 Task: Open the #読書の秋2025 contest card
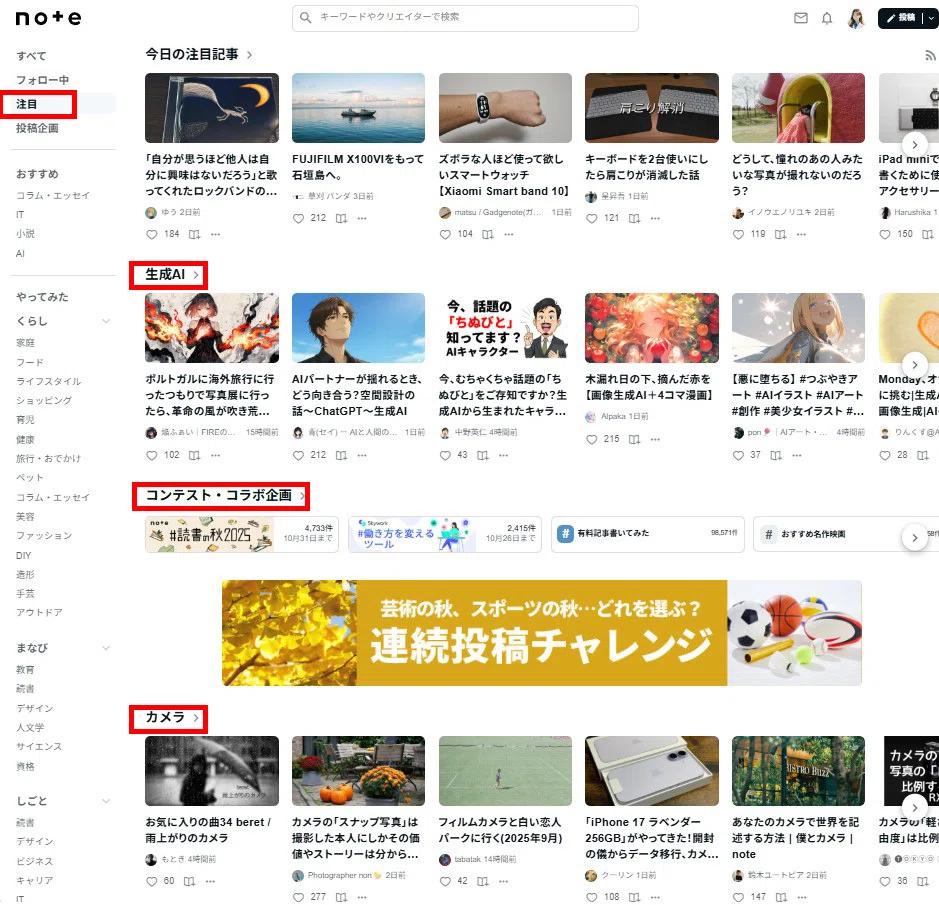[x=241, y=534]
